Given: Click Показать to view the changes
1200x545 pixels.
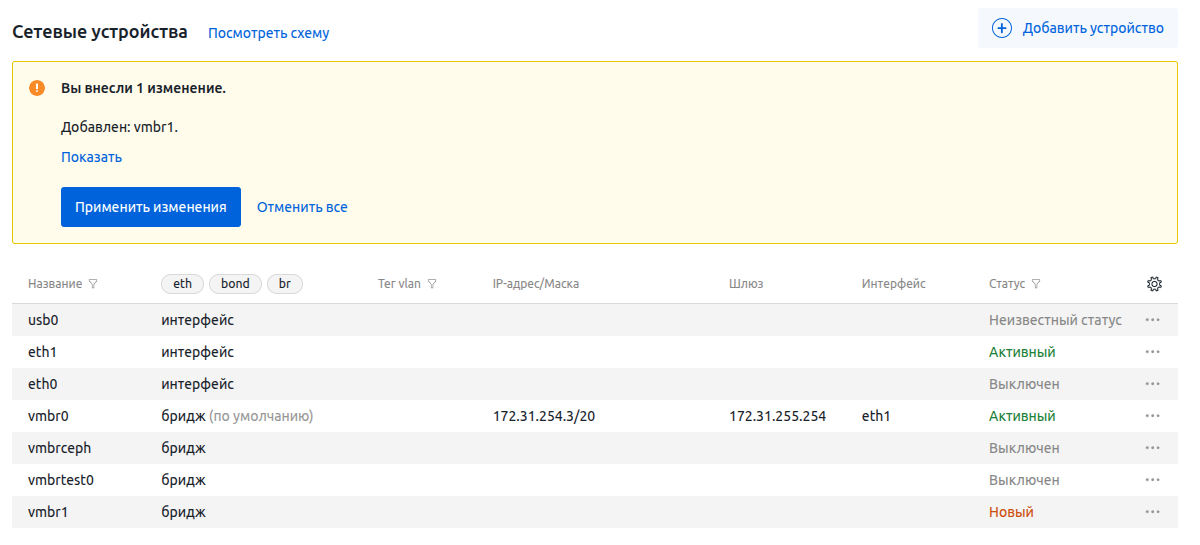Looking at the screenshot, I should [91, 157].
